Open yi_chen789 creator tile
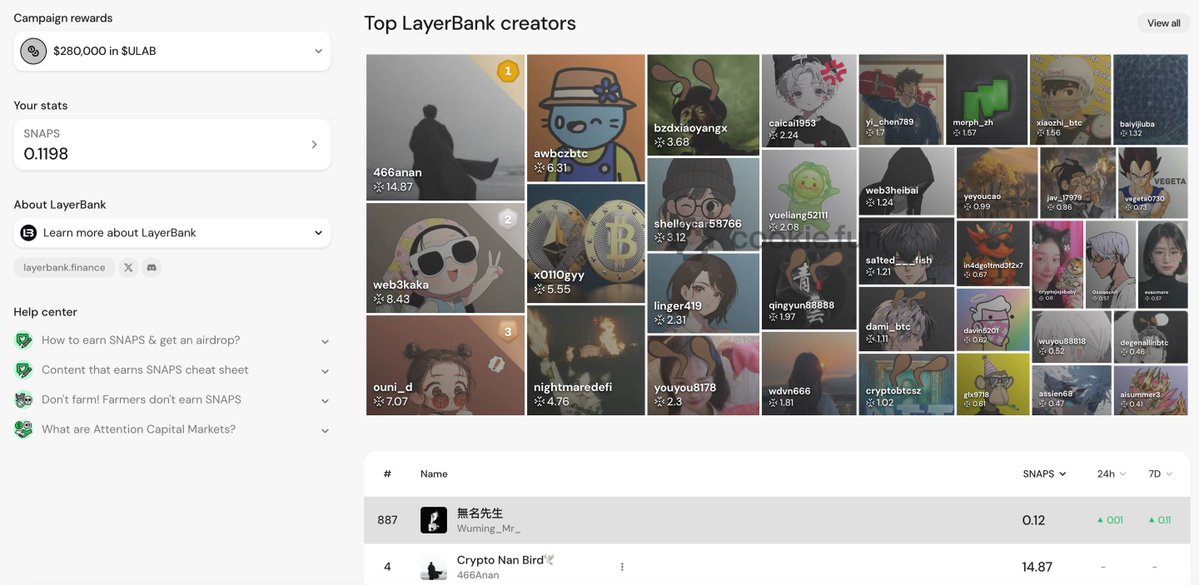 point(901,99)
